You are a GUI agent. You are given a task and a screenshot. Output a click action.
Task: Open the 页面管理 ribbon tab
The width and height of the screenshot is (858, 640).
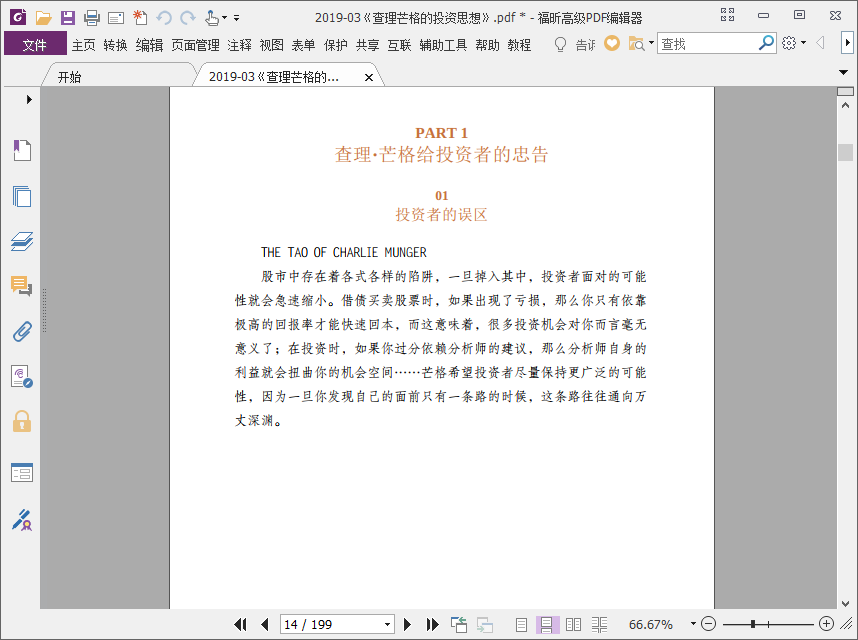pyautogui.click(x=195, y=45)
